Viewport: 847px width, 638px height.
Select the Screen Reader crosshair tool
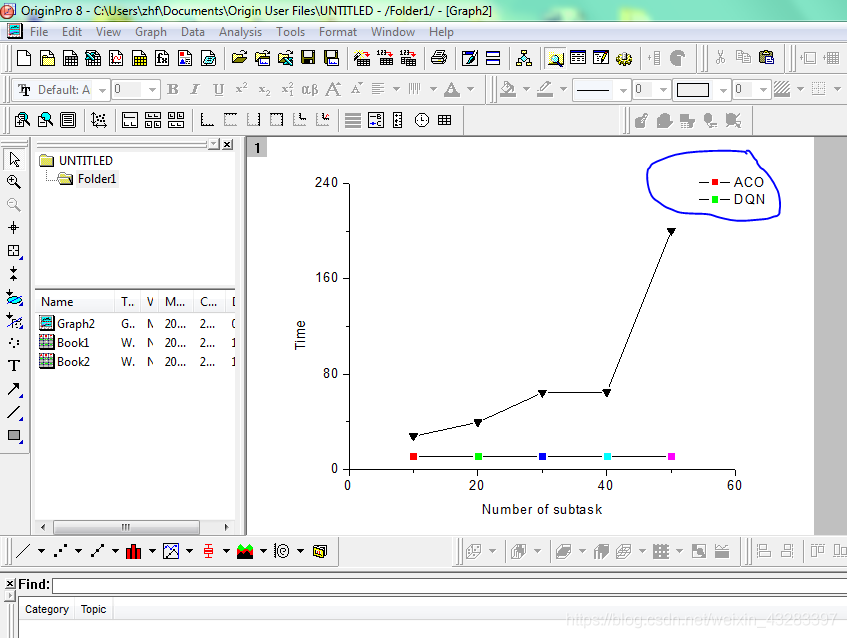14,227
